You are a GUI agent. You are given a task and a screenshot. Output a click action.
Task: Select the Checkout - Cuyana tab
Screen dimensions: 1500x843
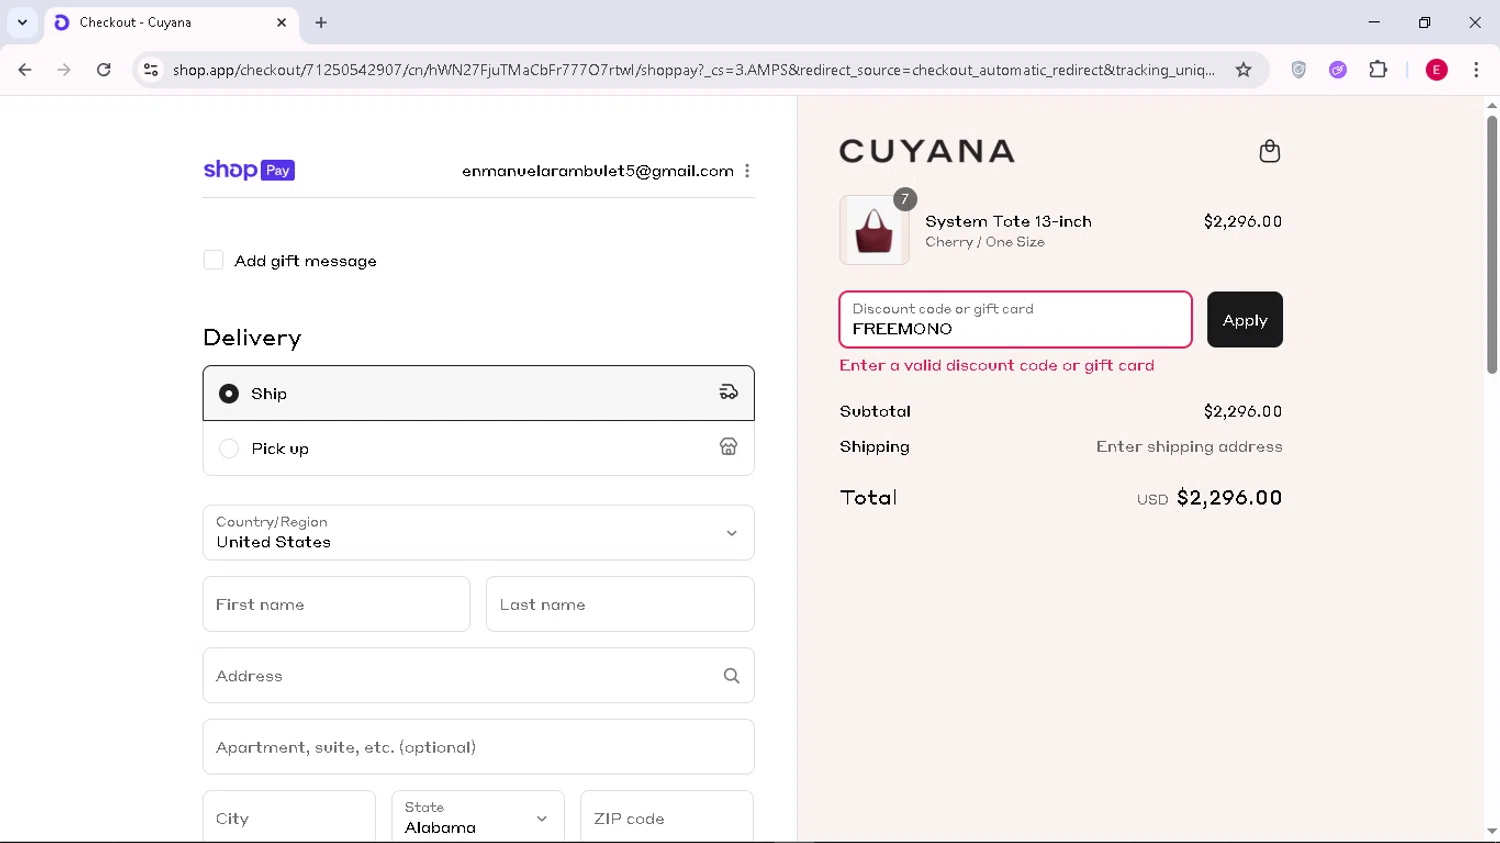click(171, 22)
